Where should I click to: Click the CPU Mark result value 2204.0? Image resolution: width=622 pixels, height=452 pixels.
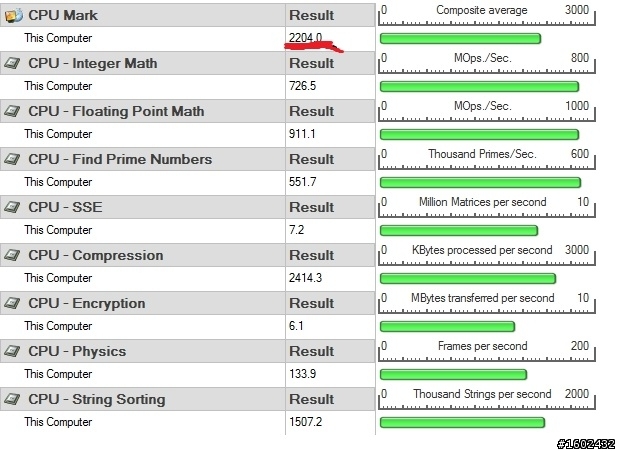(305, 38)
